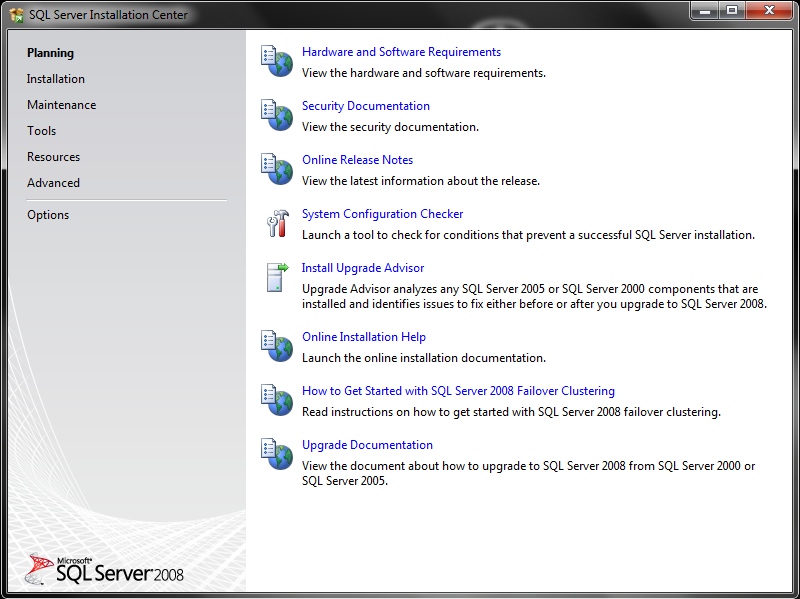Click the Hardware and Software Requirements icon
Viewport: 800px width, 599px height.
pyautogui.click(x=276, y=60)
